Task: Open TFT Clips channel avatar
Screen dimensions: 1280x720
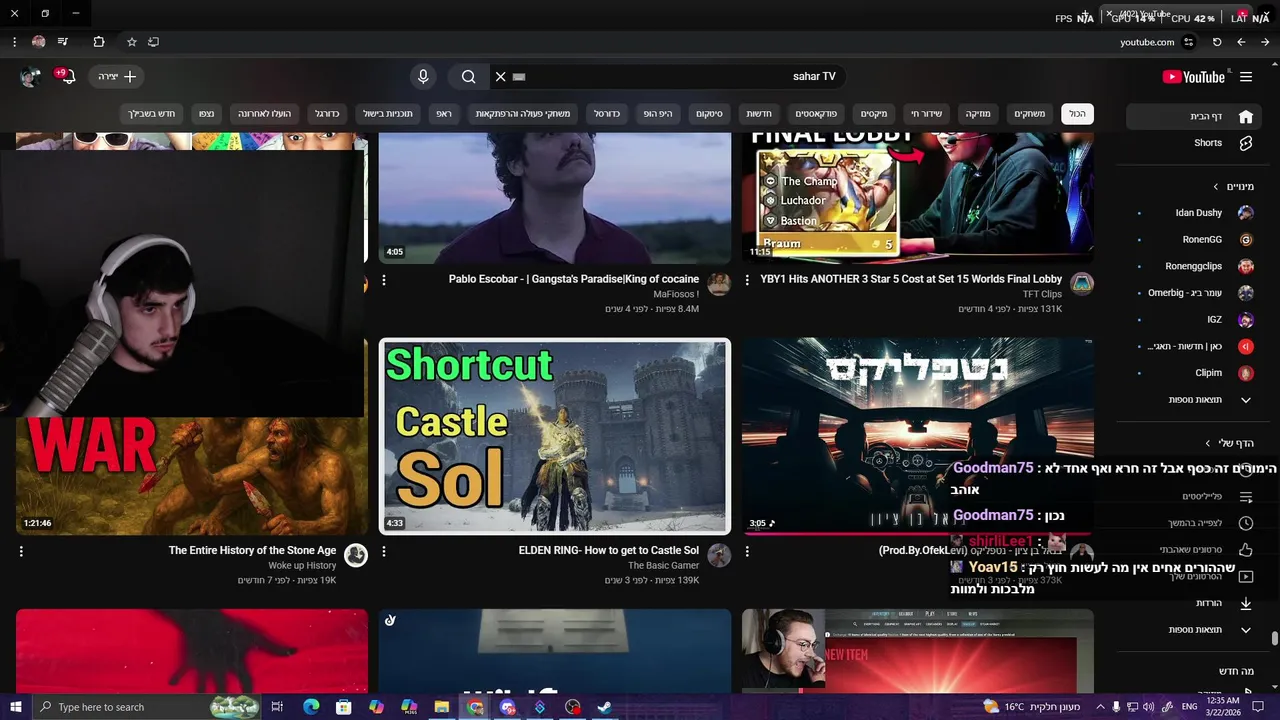Action: [1082, 284]
